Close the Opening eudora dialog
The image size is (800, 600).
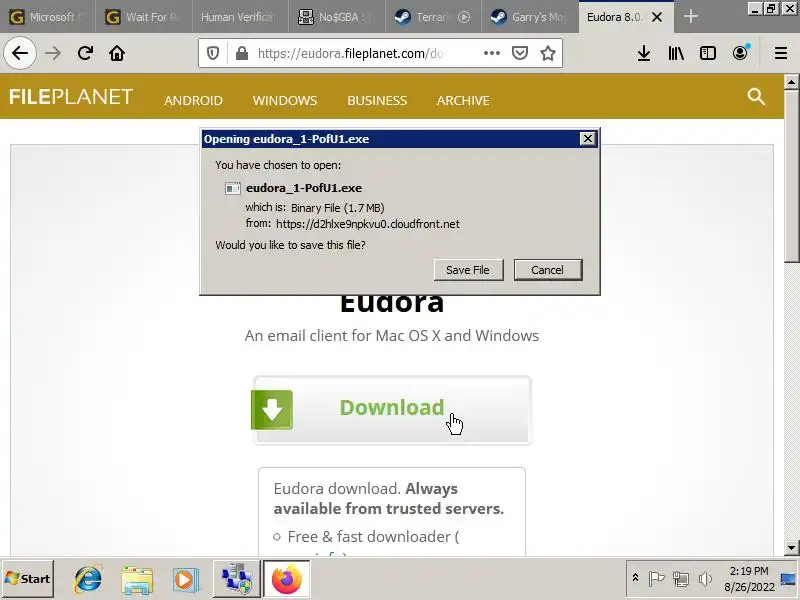[x=588, y=139]
